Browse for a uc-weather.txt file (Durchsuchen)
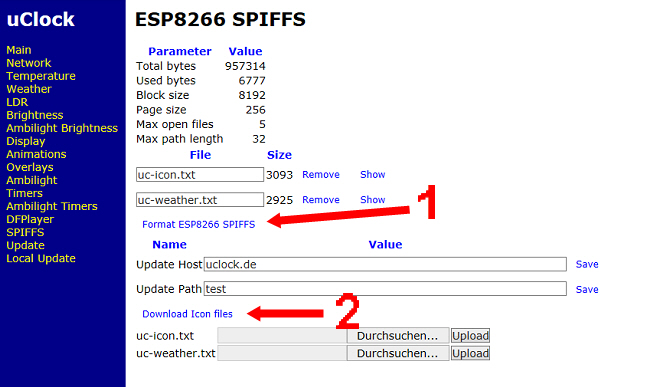Image resolution: width=663 pixels, height=387 pixels. click(397, 353)
